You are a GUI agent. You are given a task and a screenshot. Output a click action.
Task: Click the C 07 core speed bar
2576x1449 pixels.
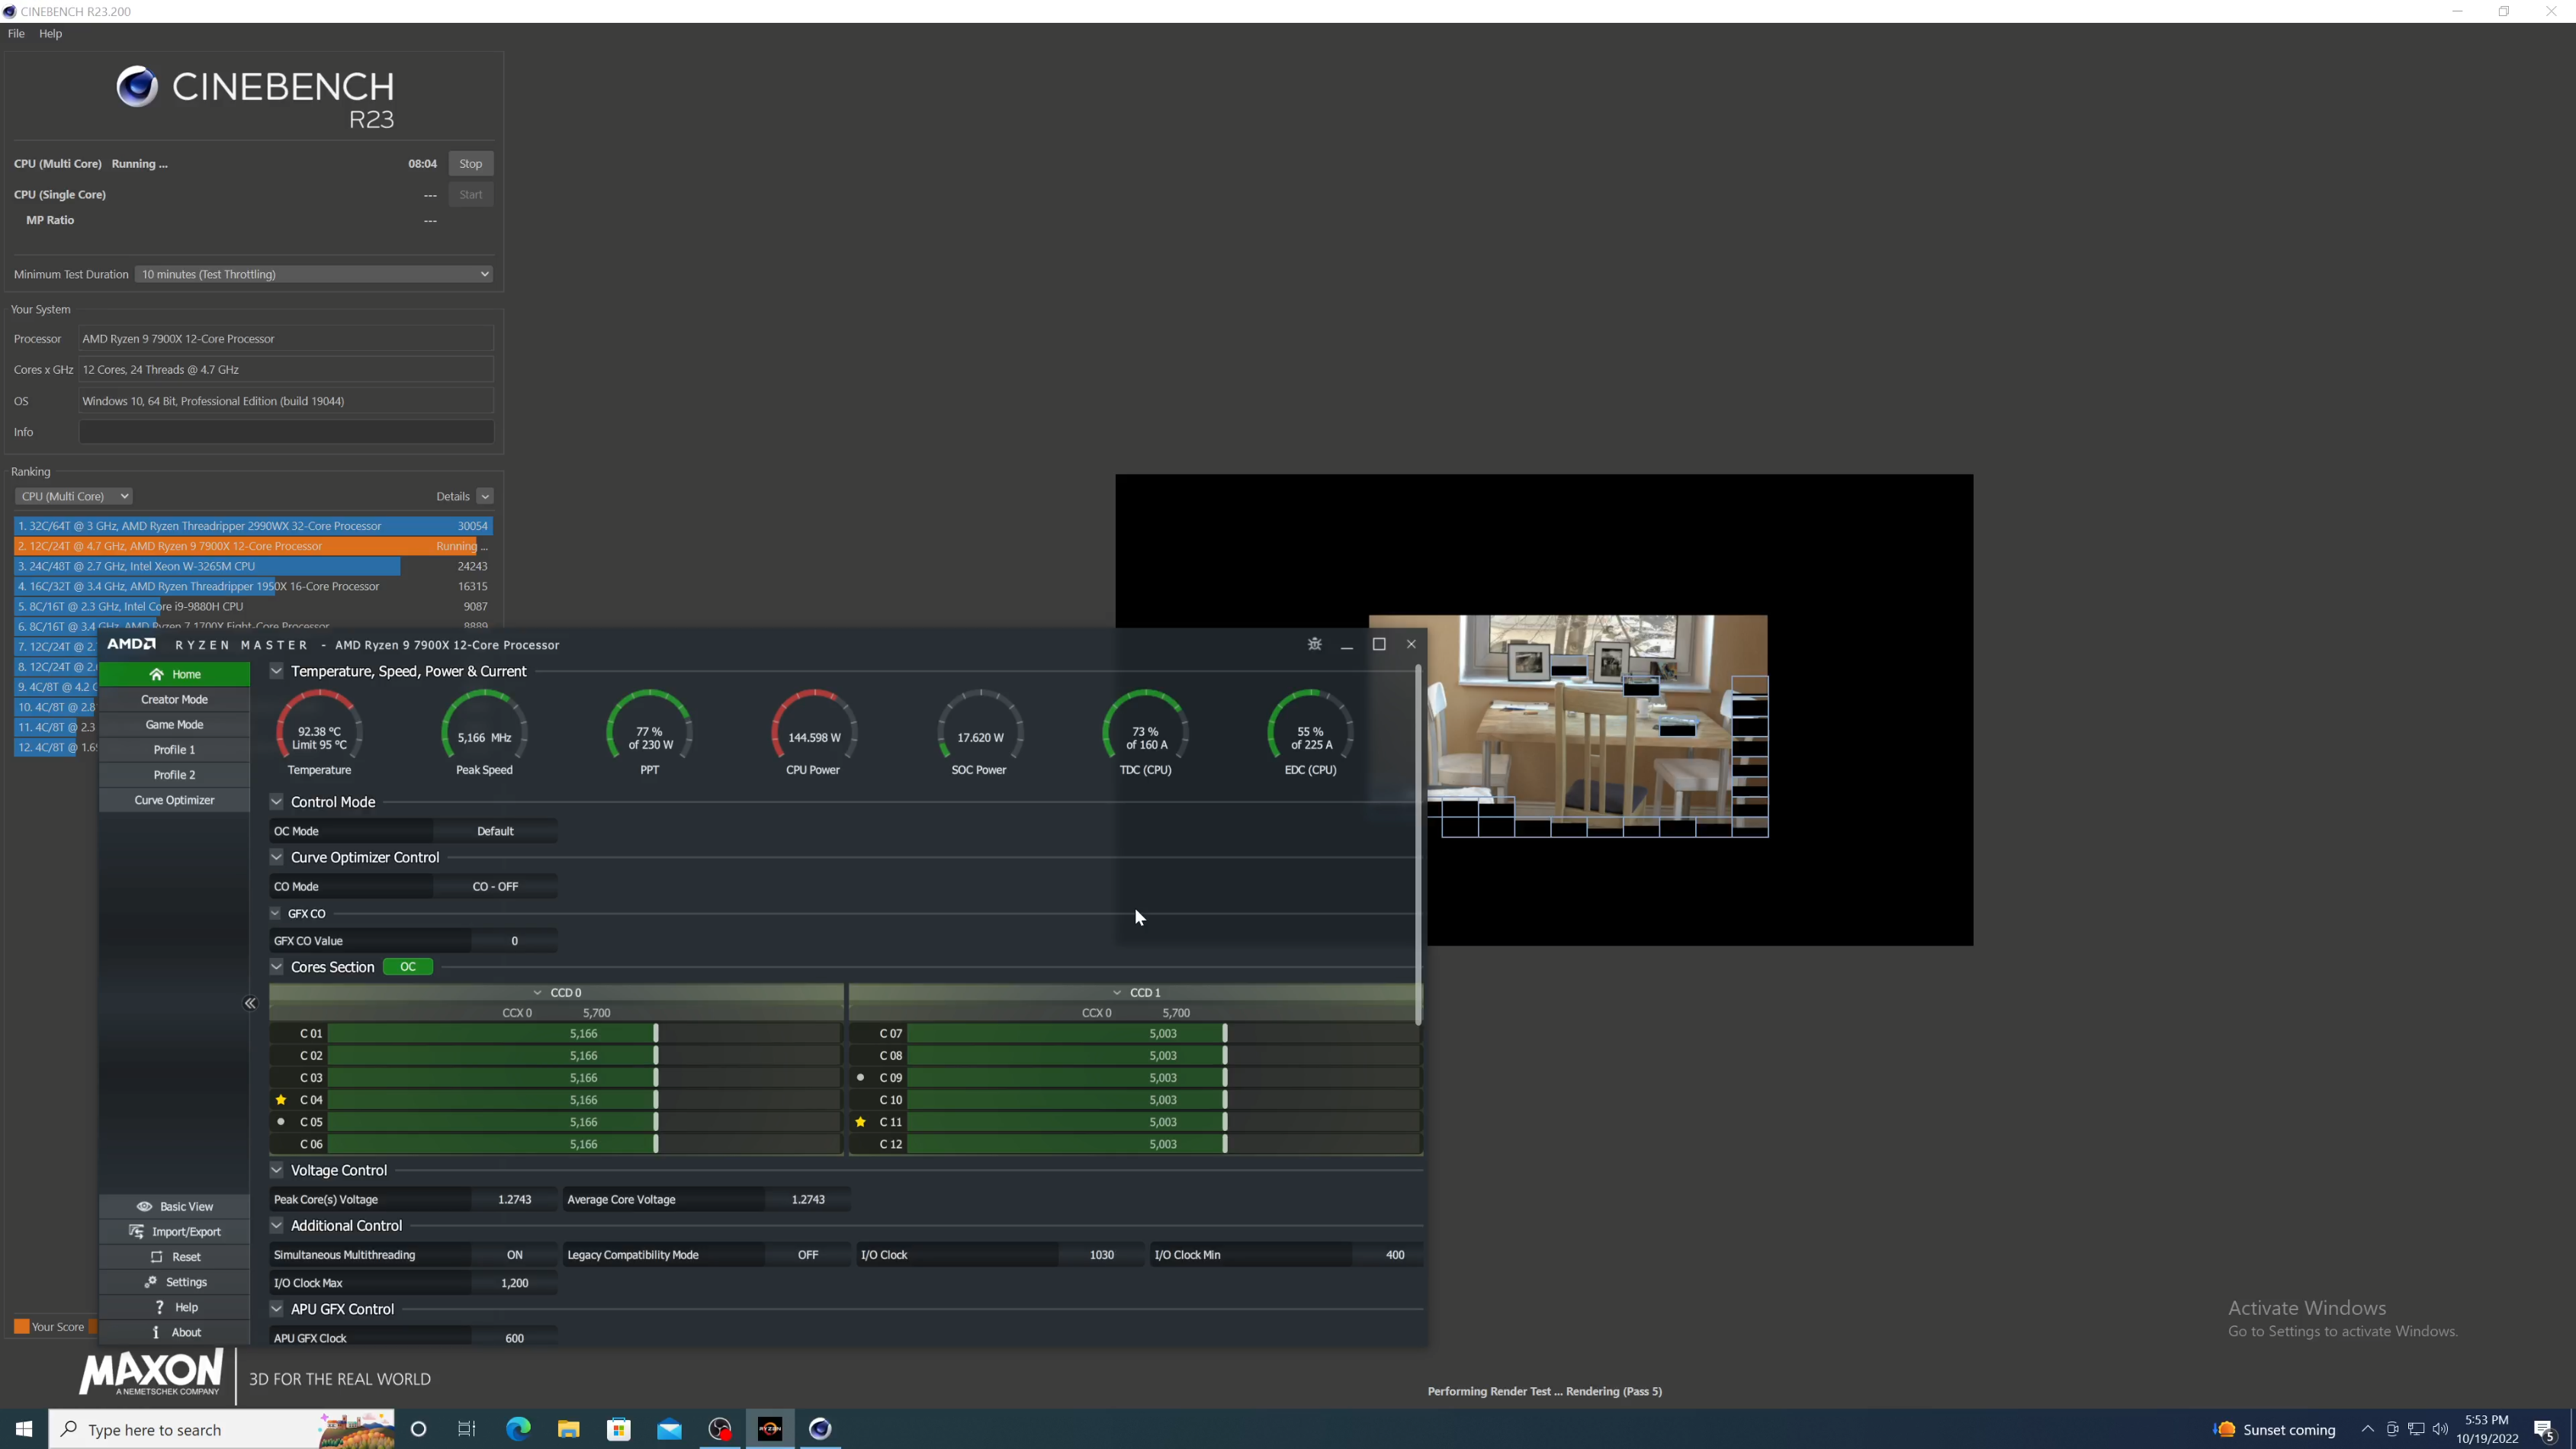[1163, 1034]
